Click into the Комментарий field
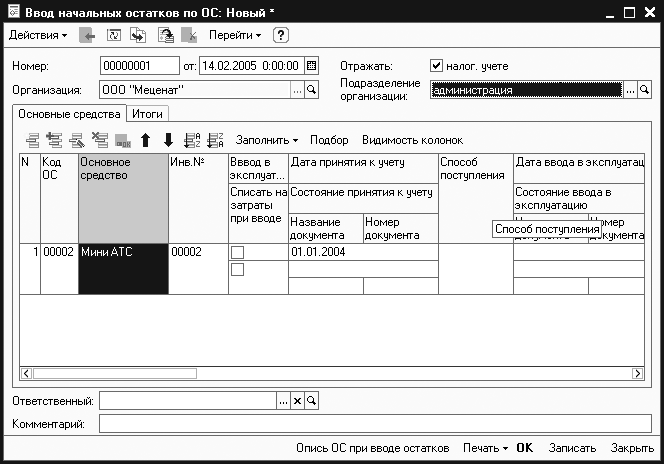The height and width of the screenshot is (464, 664). coord(375,424)
